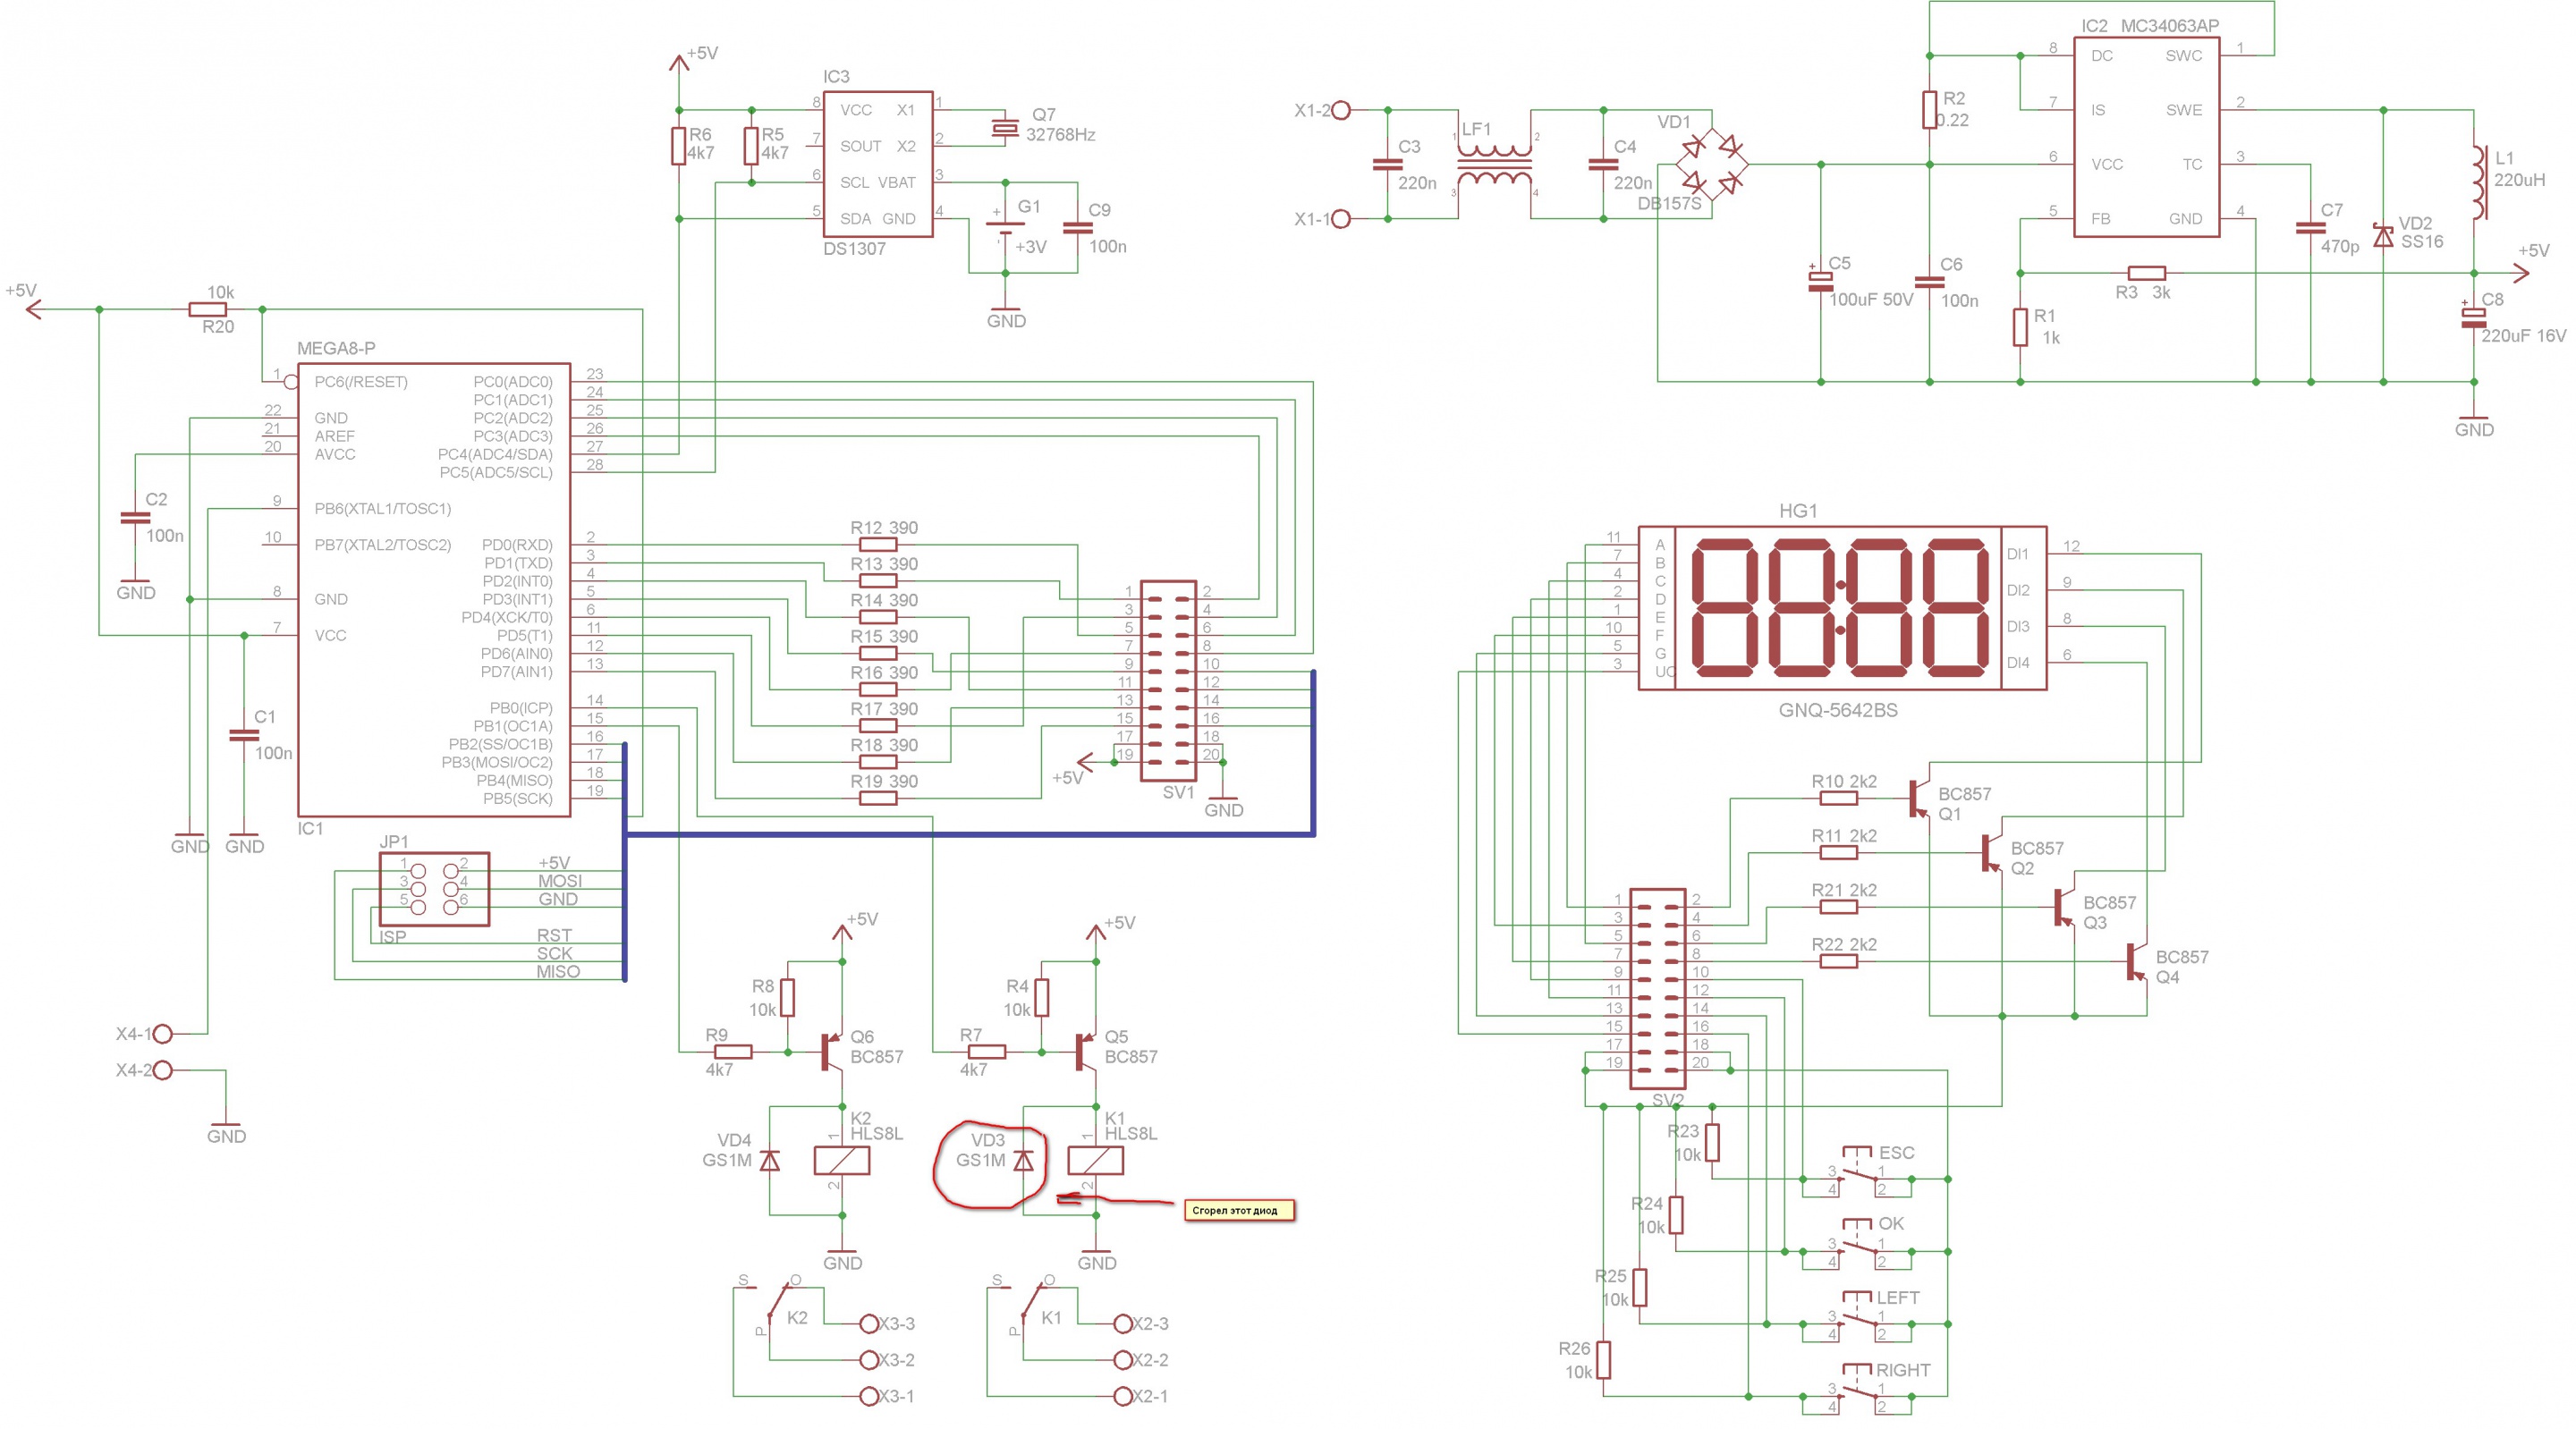Select transistor Q3 BC857
Image resolution: width=2576 pixels, height=1429 pixels.
tap(2065, 907)
